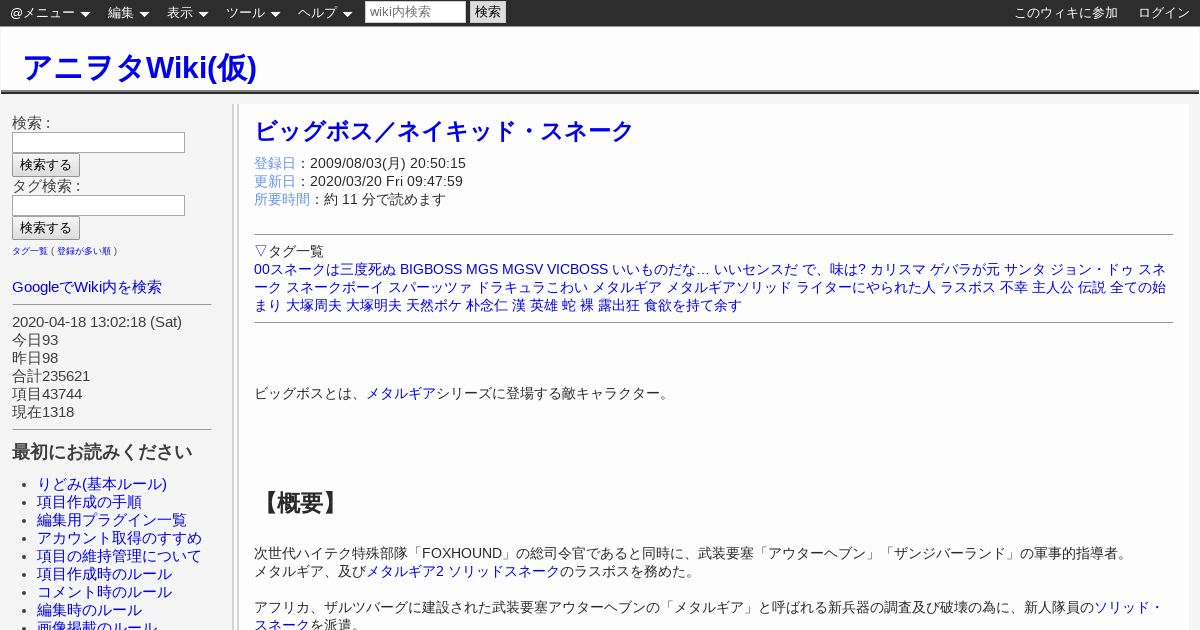Click the 天然ボケ tag

tap(434, 305)
